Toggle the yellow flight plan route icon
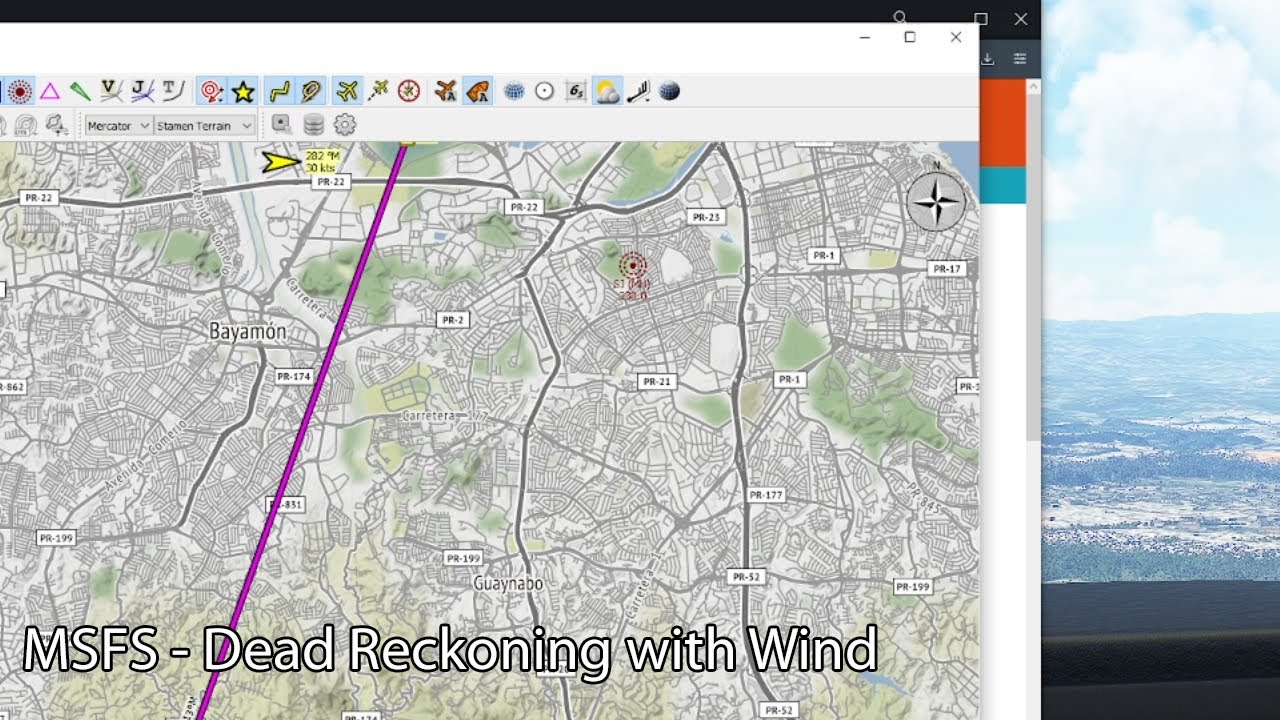1280x720 pixels. [x=280, y=92]
